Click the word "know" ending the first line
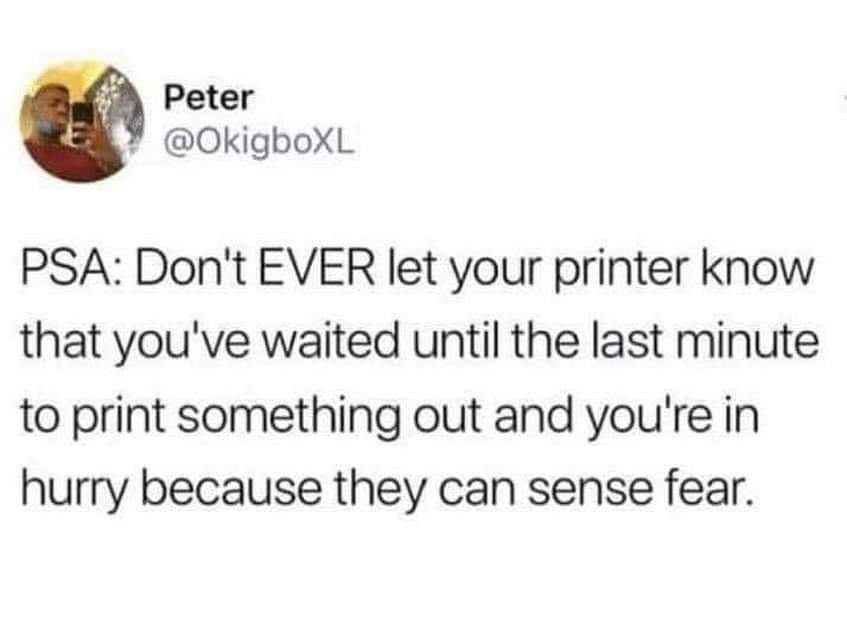The image size is (847, 640). 756,270
